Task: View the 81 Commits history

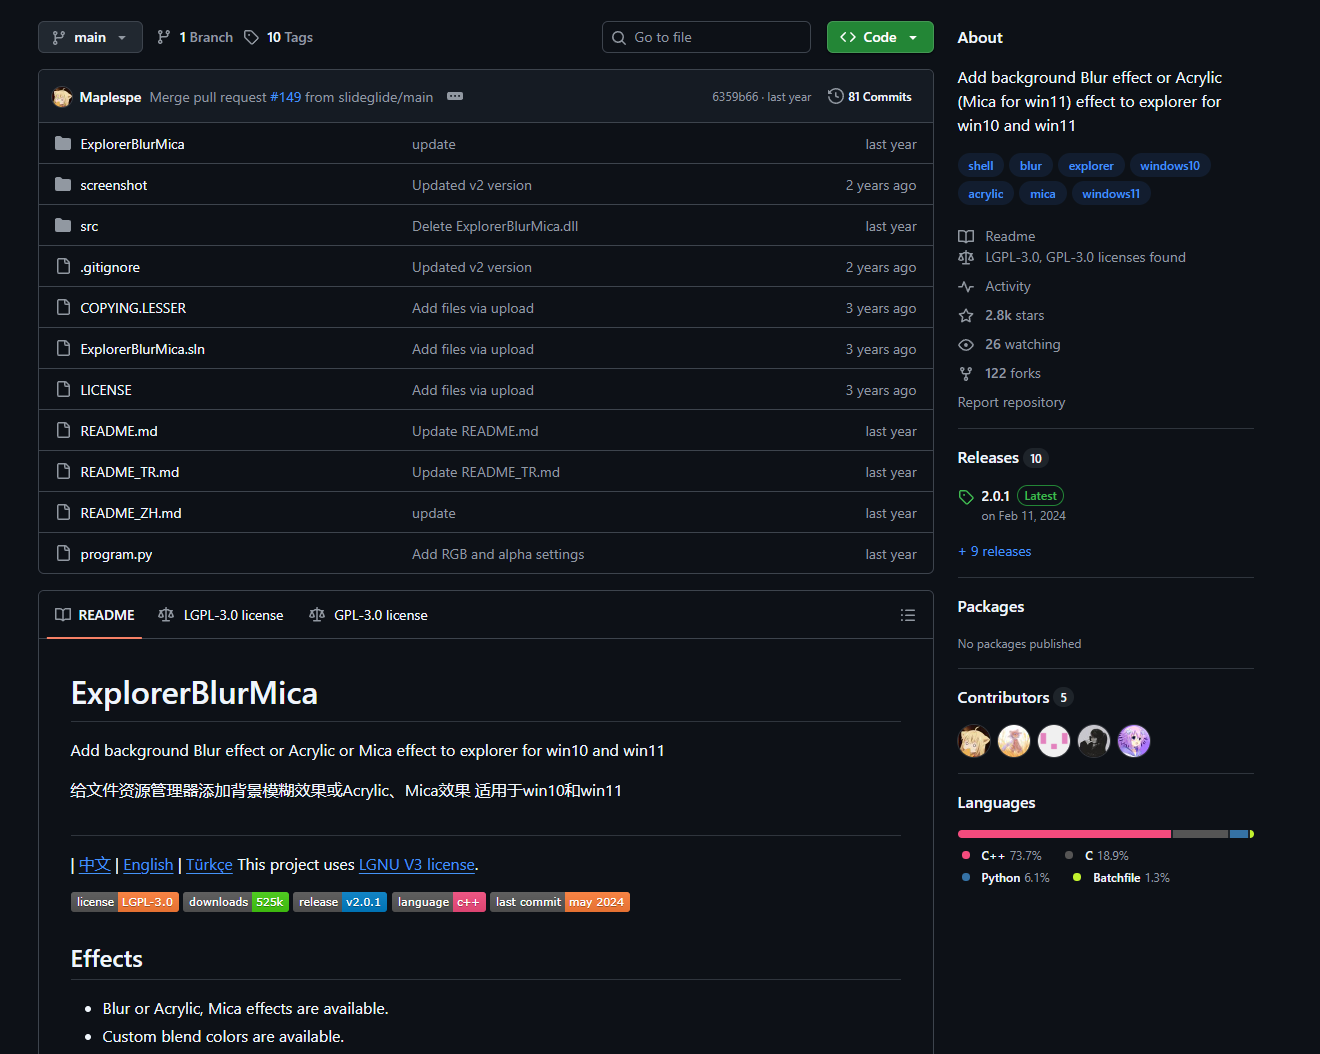Action: click(x=870, y=97)
